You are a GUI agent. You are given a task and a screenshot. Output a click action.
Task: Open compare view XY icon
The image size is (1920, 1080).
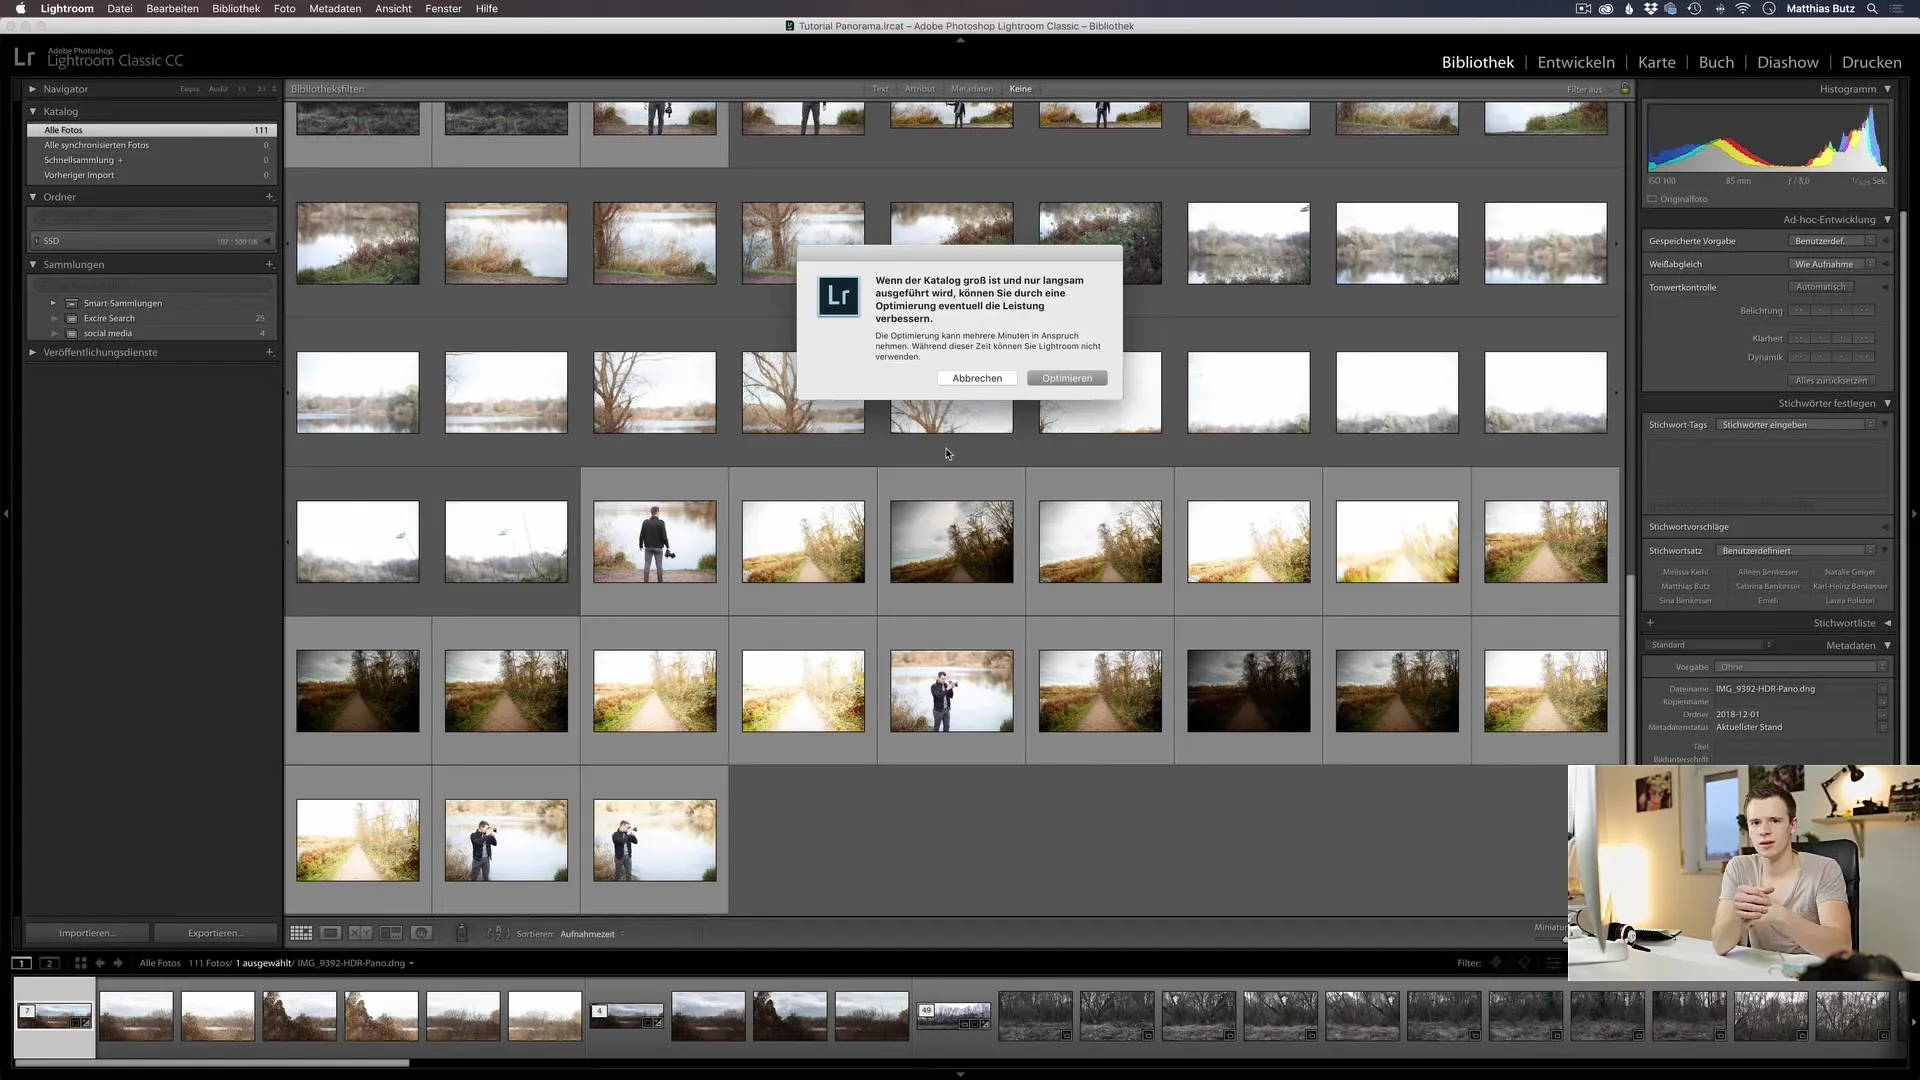coord(361,933)
